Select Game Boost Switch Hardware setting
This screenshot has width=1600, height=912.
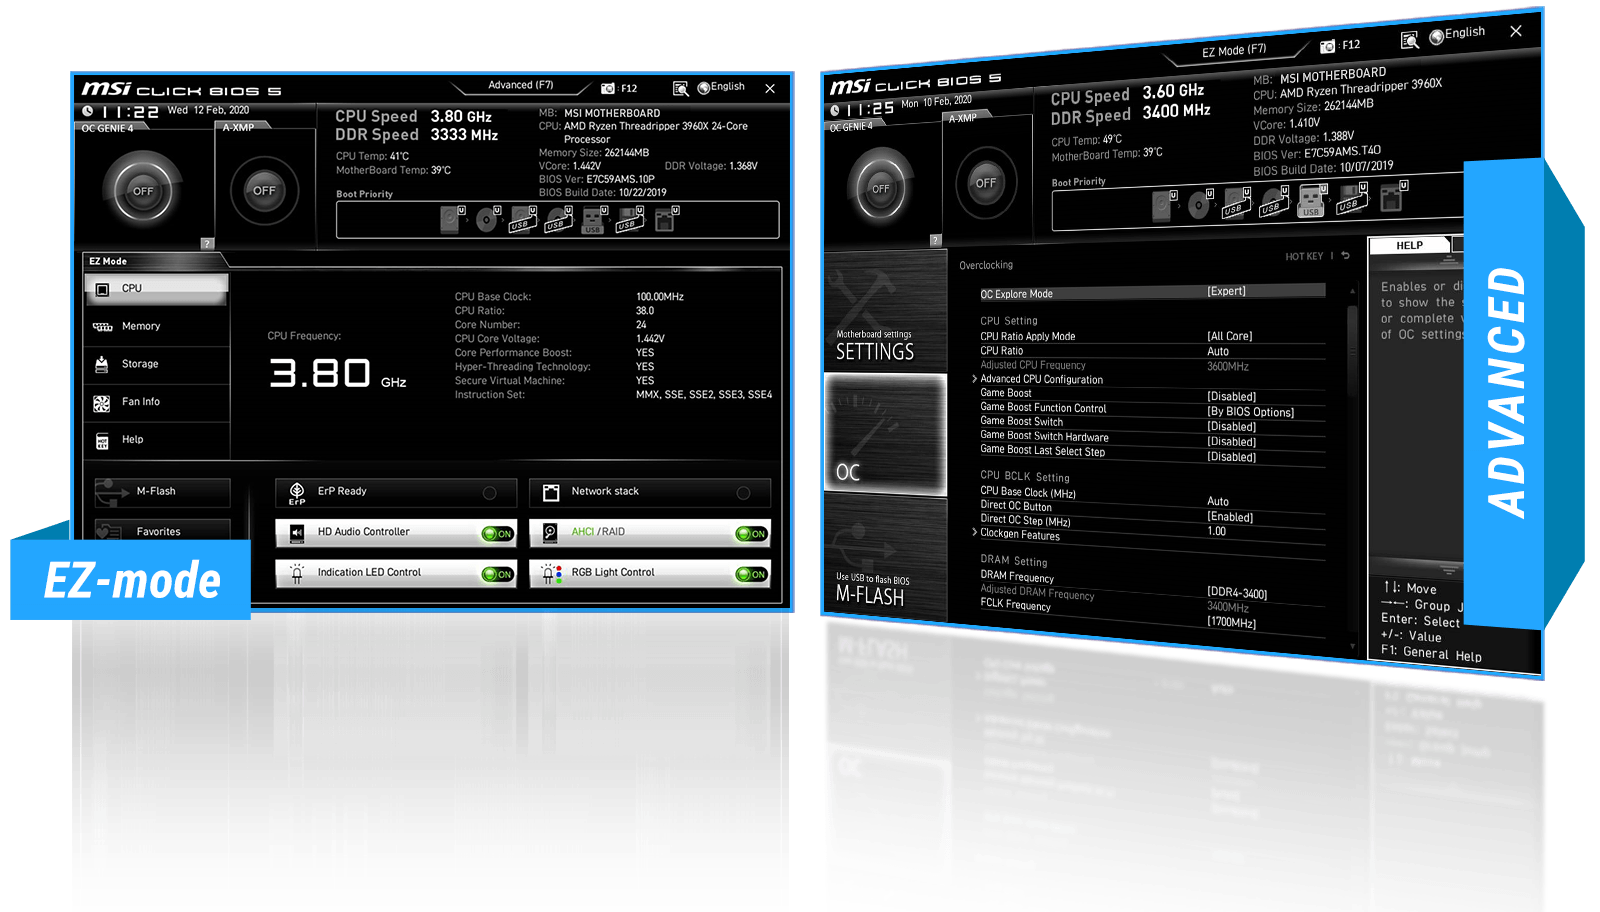1152,439
